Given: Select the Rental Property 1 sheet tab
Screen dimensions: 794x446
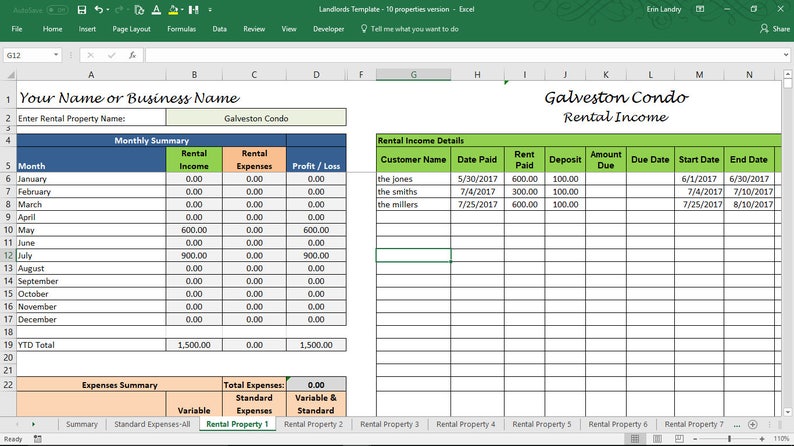Looking at the screenshot, I should 237,424.
